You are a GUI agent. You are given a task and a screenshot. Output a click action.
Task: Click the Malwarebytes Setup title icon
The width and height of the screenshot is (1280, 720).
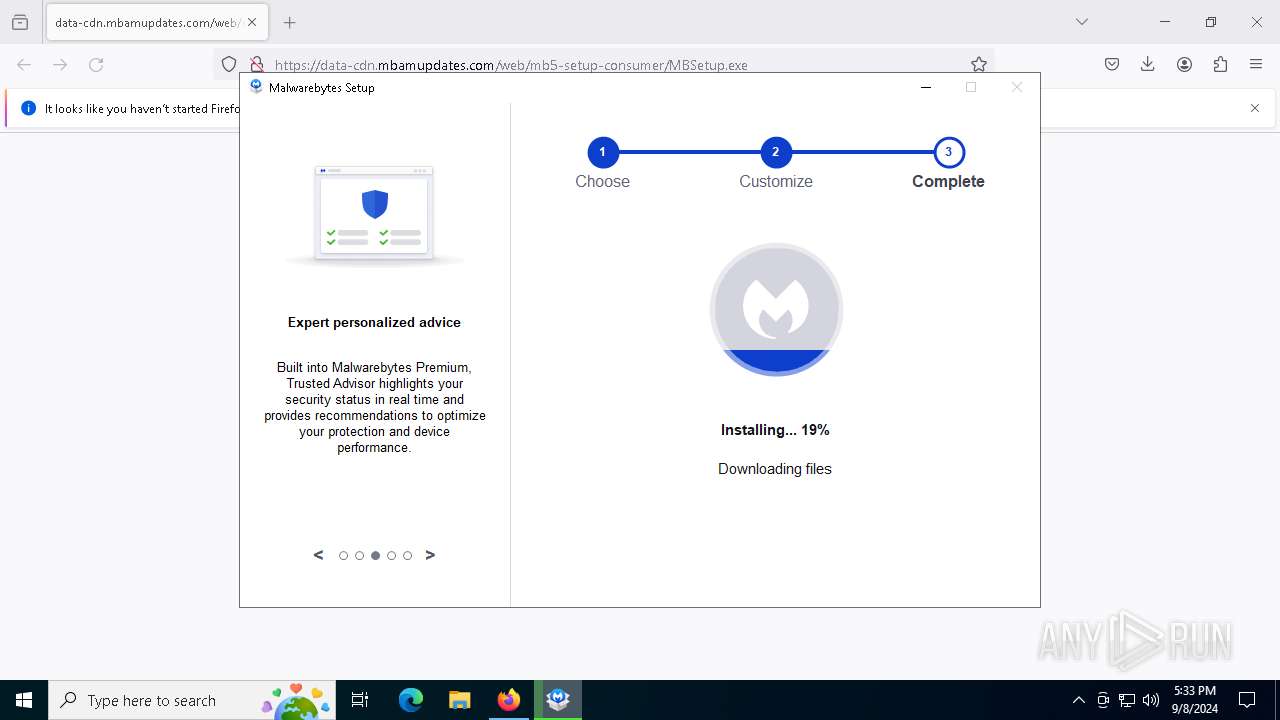coord(256,87)
